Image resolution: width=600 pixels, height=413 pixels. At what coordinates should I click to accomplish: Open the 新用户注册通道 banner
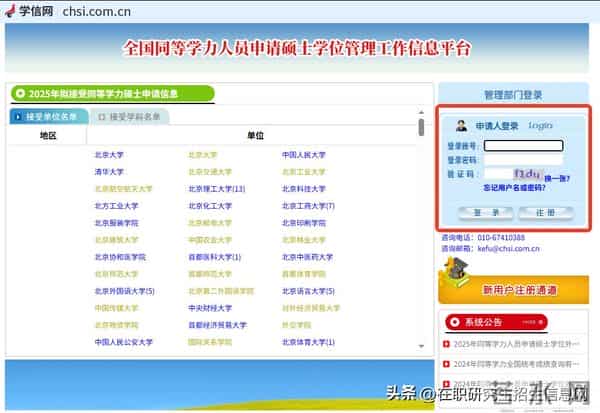click(514, 289)
